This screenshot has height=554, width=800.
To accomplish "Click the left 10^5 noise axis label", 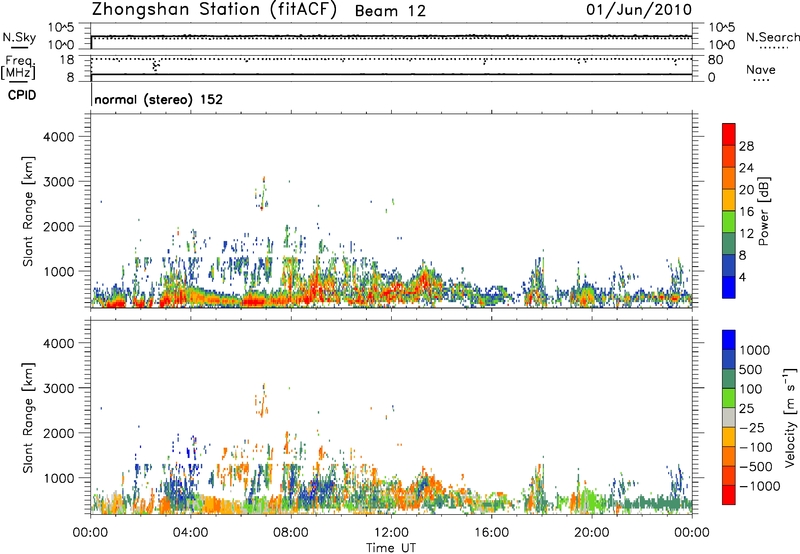I will pyautogui.click(x=61, y=27).
